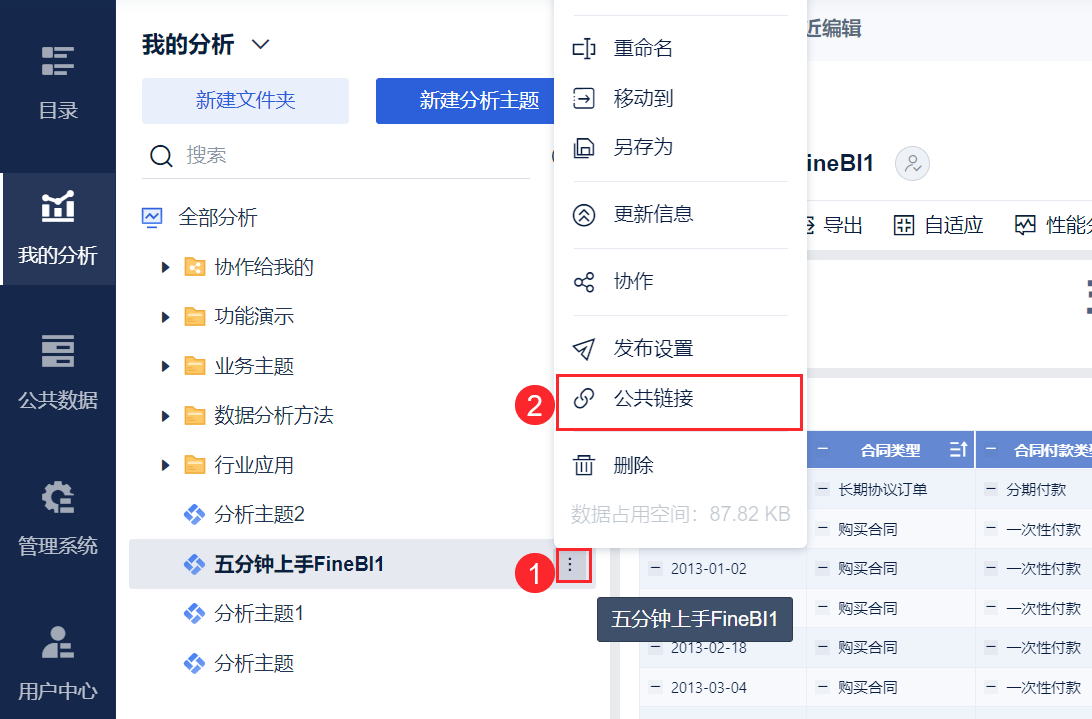Image resolution: width=1092 pixels, height=719 pixels.
Task: Sort the 合同类型 column header icon
Action: (x=957, y=451)
